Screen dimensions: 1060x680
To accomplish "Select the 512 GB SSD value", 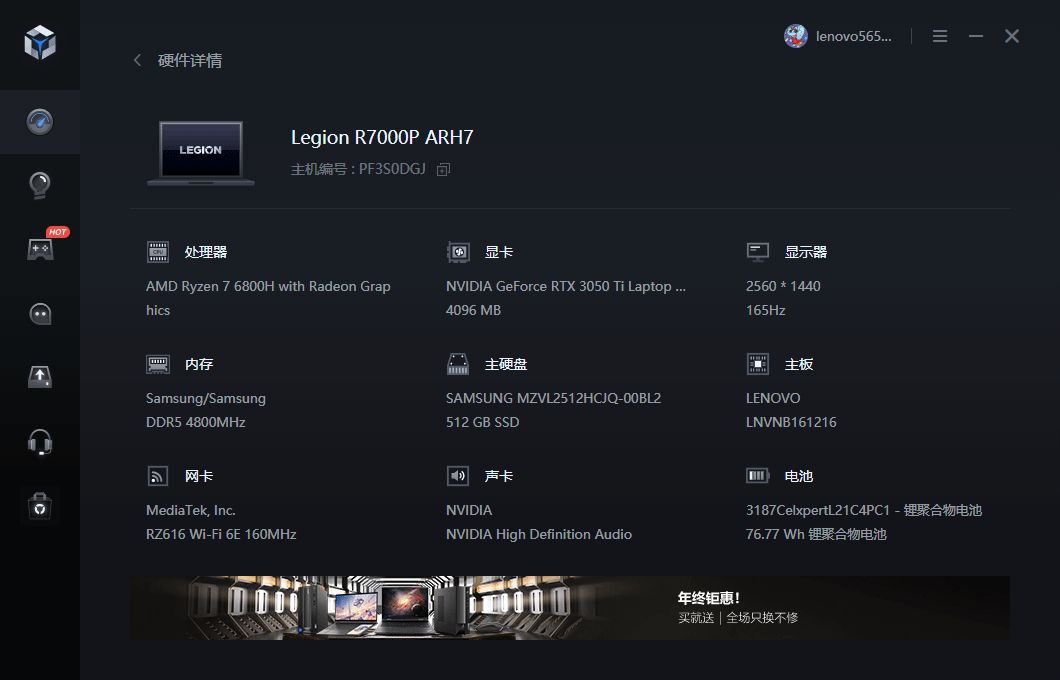I will click(x=483, y=422).
